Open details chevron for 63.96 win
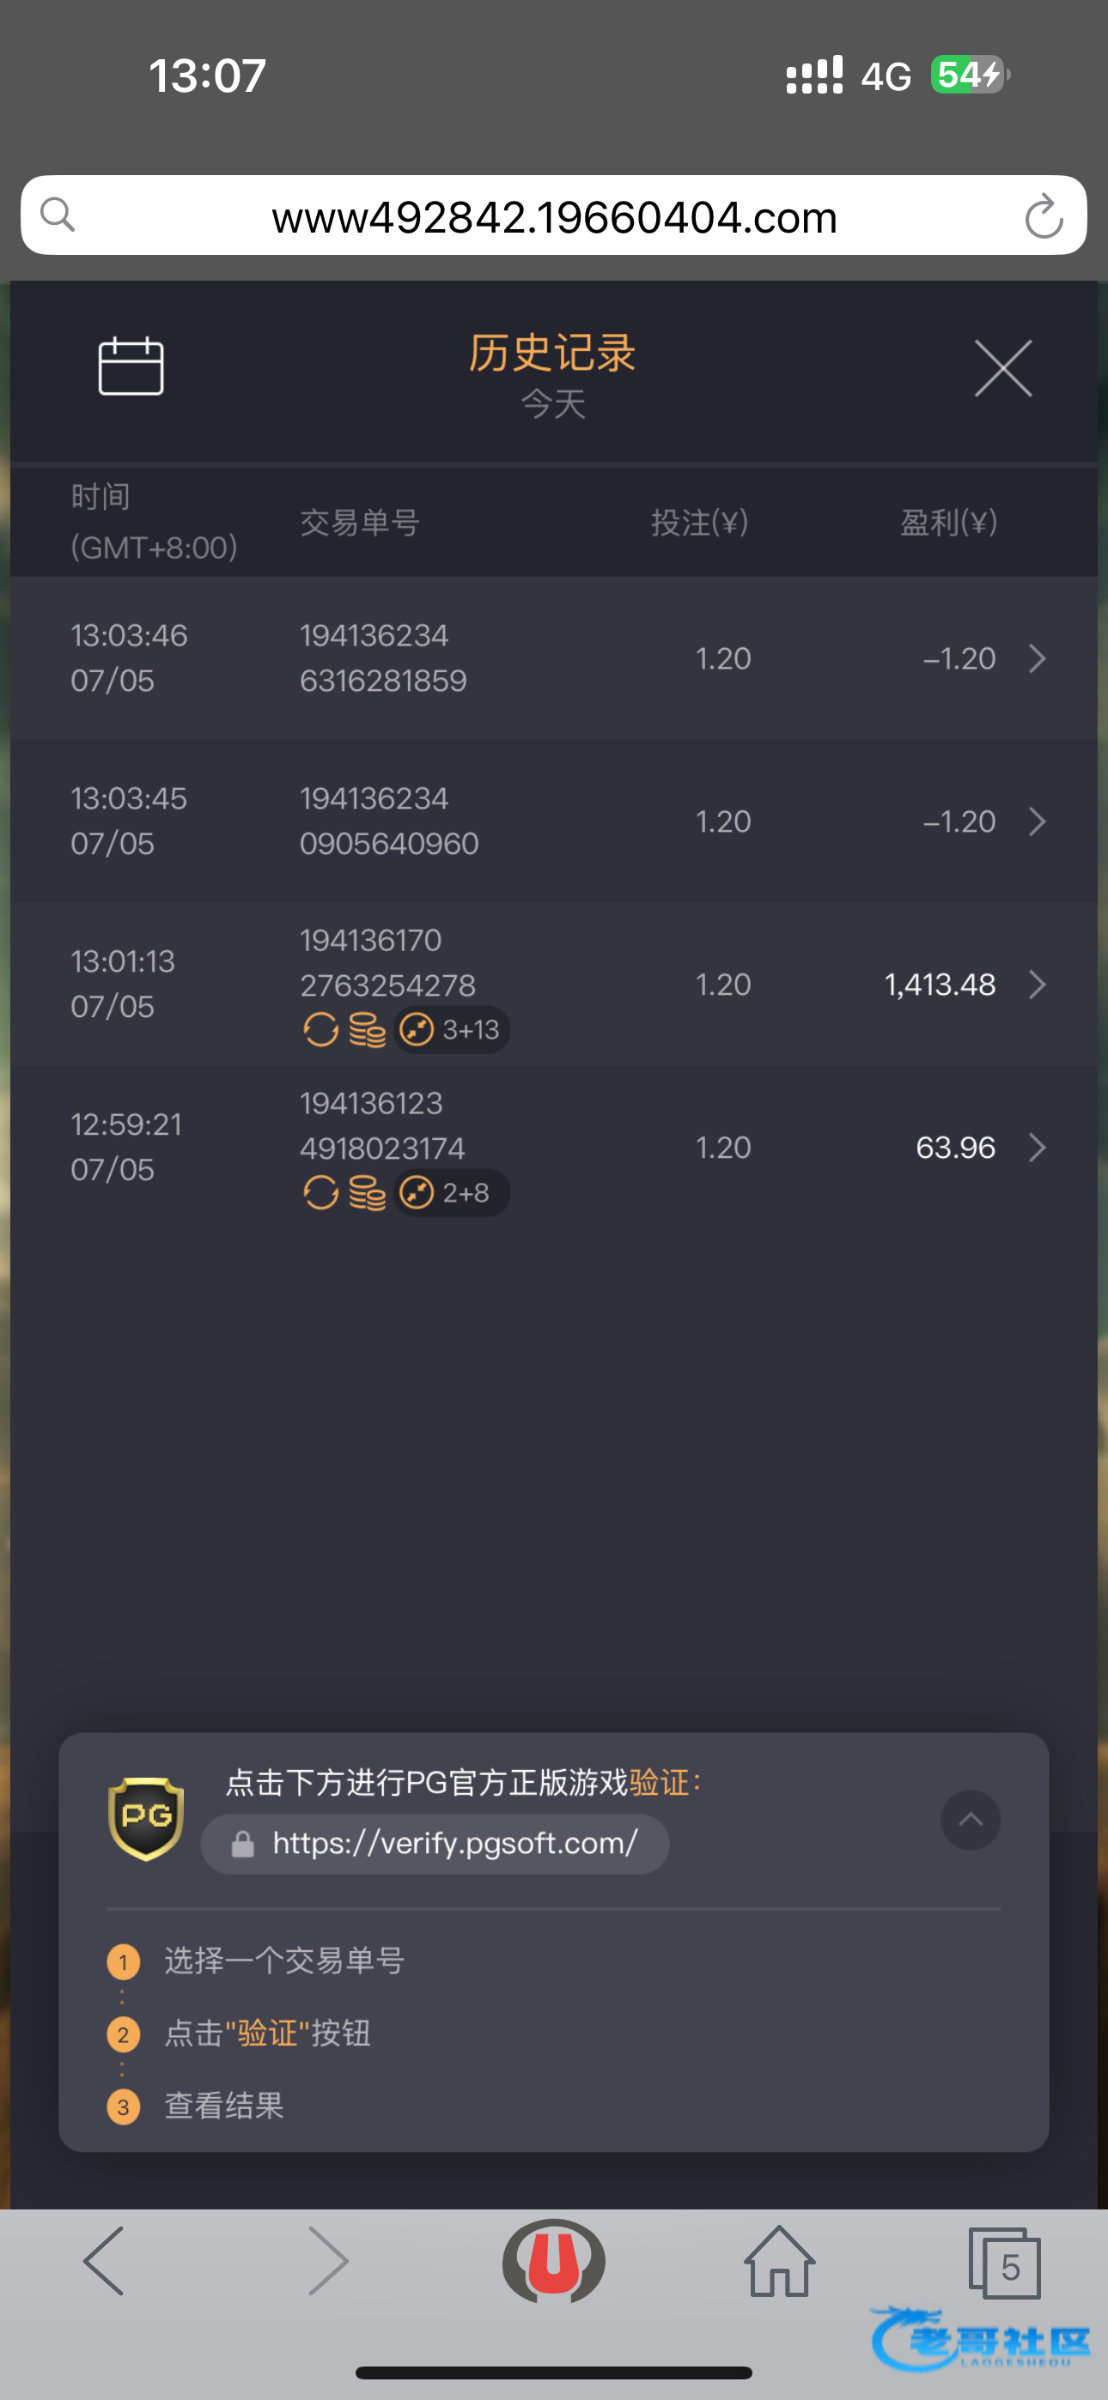Image resolution: width=1108 pixels, height=2400 pixels. point(1037,1147)
